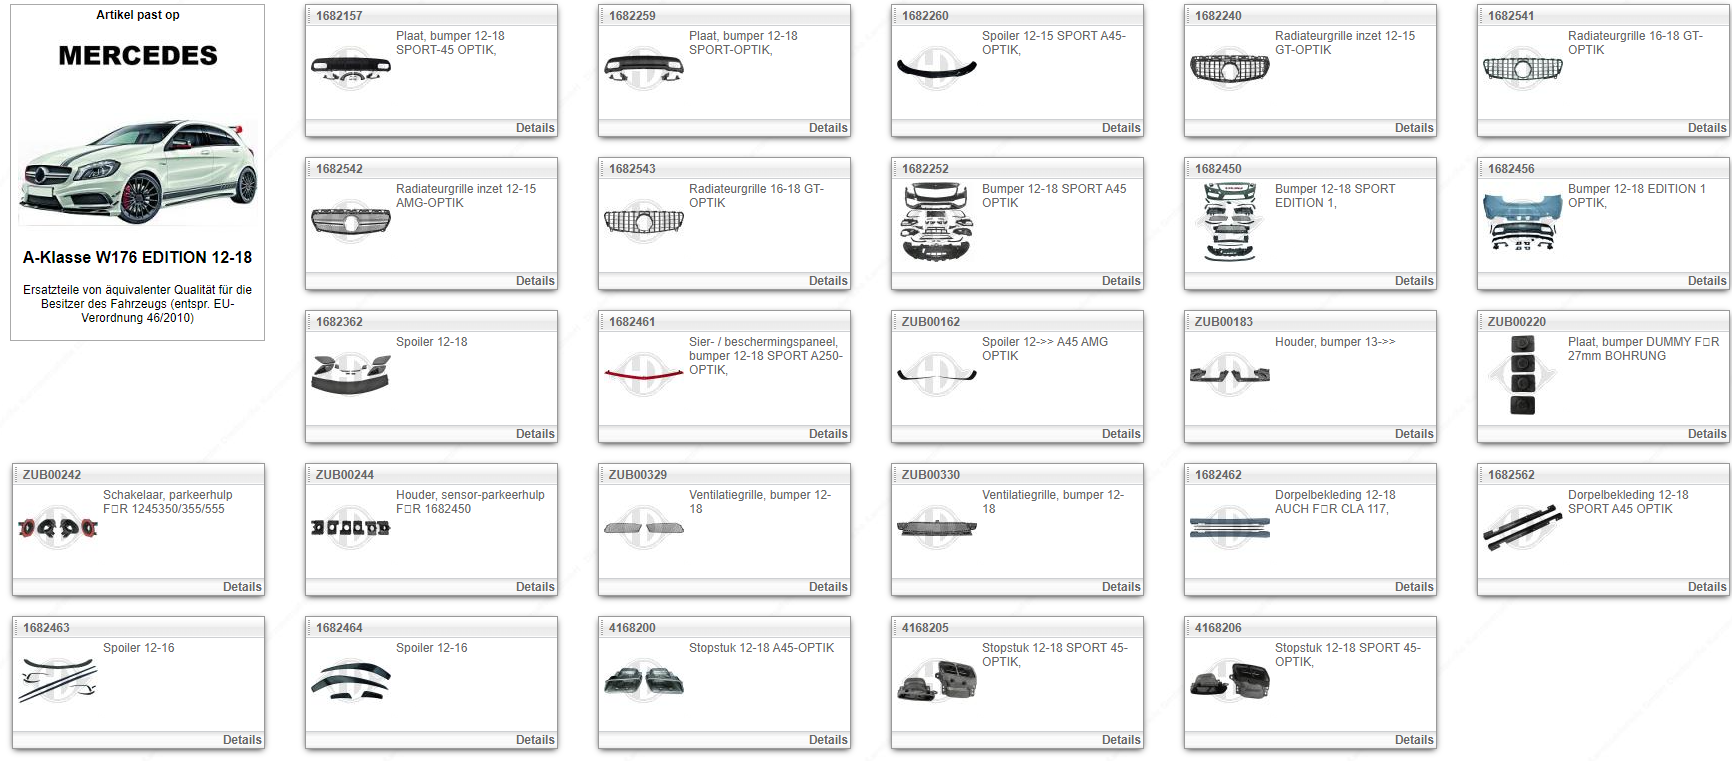Click the 1682461 red trim strip thumbnail
Screen dimensions: 1732x761
coord(644,375)
